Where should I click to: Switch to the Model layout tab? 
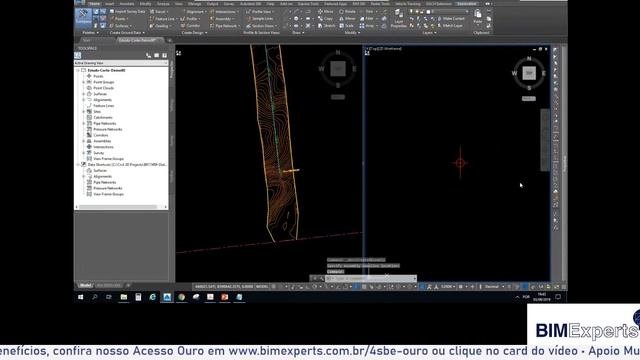pyautogui.click(x=85, y=285)
